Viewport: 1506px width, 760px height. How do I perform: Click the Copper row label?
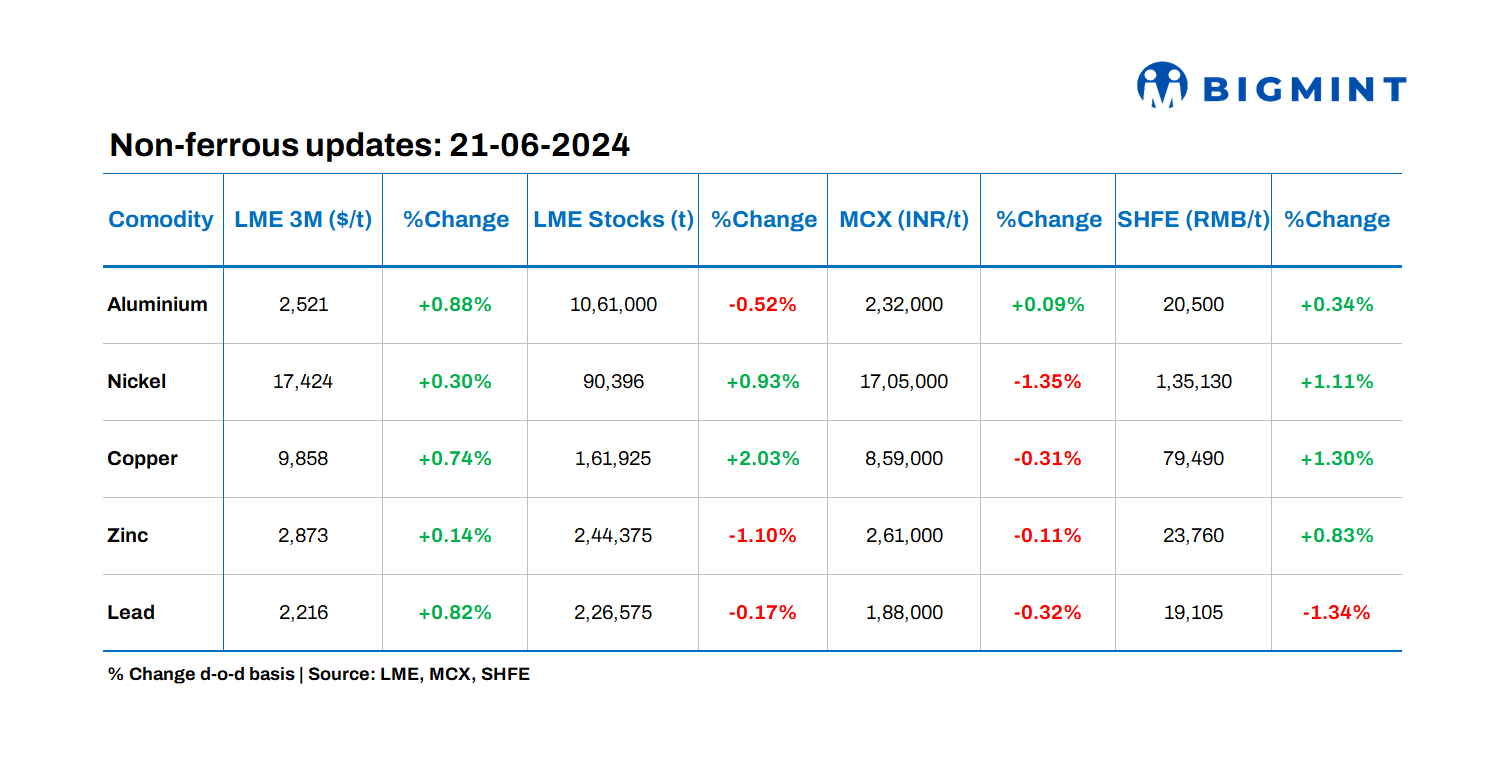[x=142, y=458]
